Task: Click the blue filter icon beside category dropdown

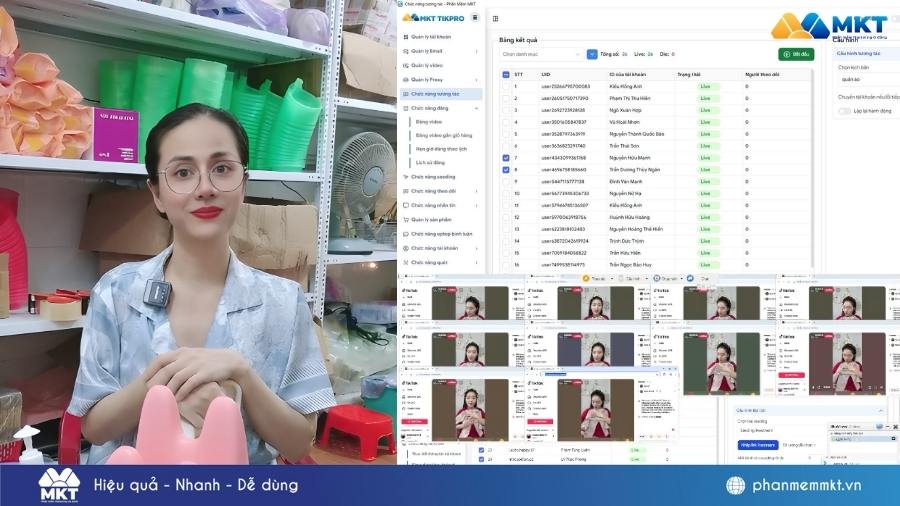Action: point(592,54)
